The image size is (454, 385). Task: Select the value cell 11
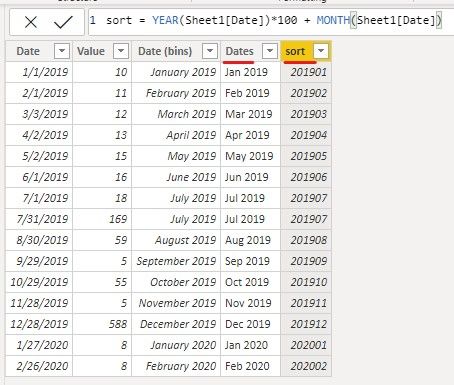102,93
